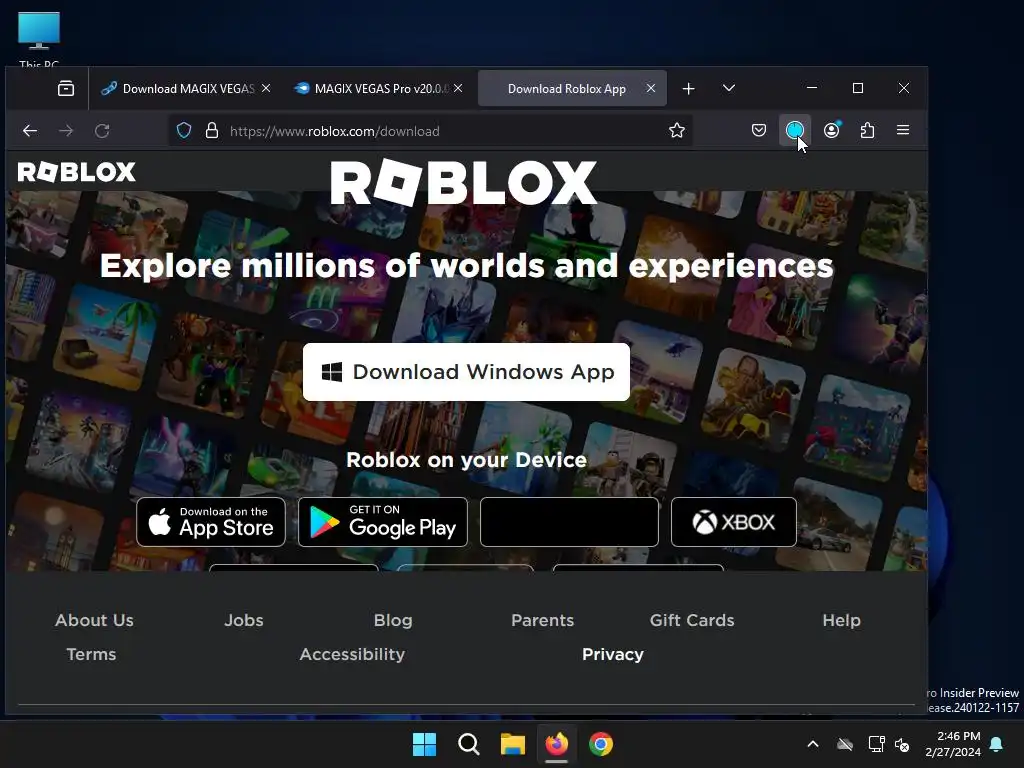Show site security padlock info
The image size is (1024, 768).
click(212, 131)
